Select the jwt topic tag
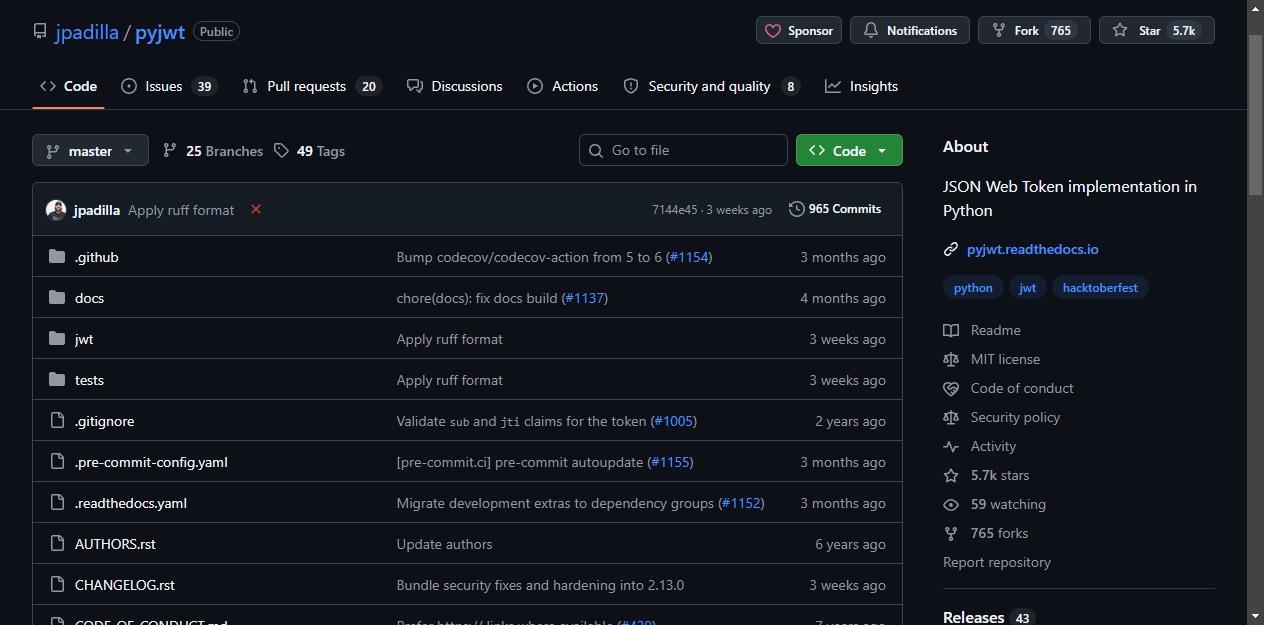This screenshot has width=1264, height=625. point(1028,288)
